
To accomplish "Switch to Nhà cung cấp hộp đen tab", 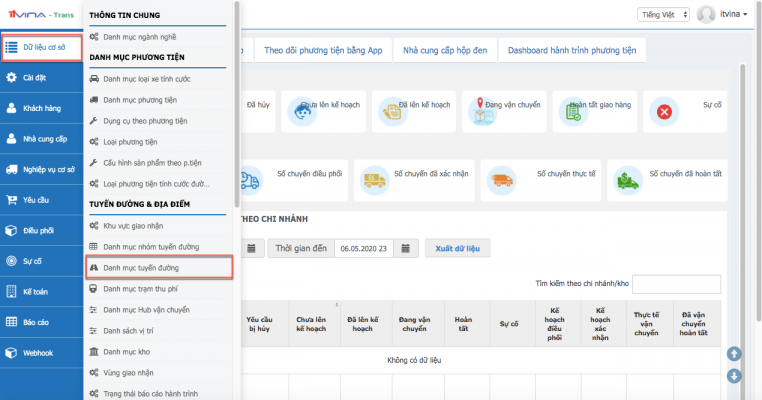I will pos(443,50).
